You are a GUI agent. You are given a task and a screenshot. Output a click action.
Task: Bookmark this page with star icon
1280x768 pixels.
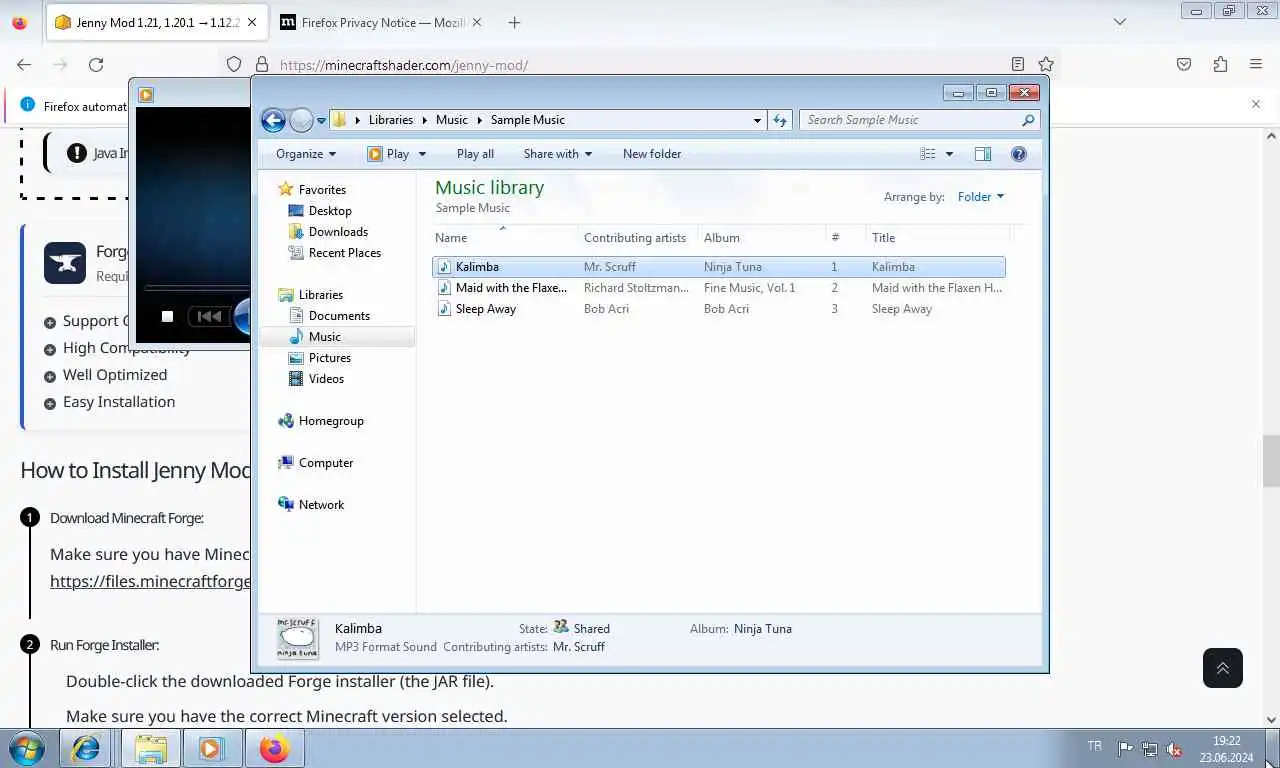coord(1046,65)
